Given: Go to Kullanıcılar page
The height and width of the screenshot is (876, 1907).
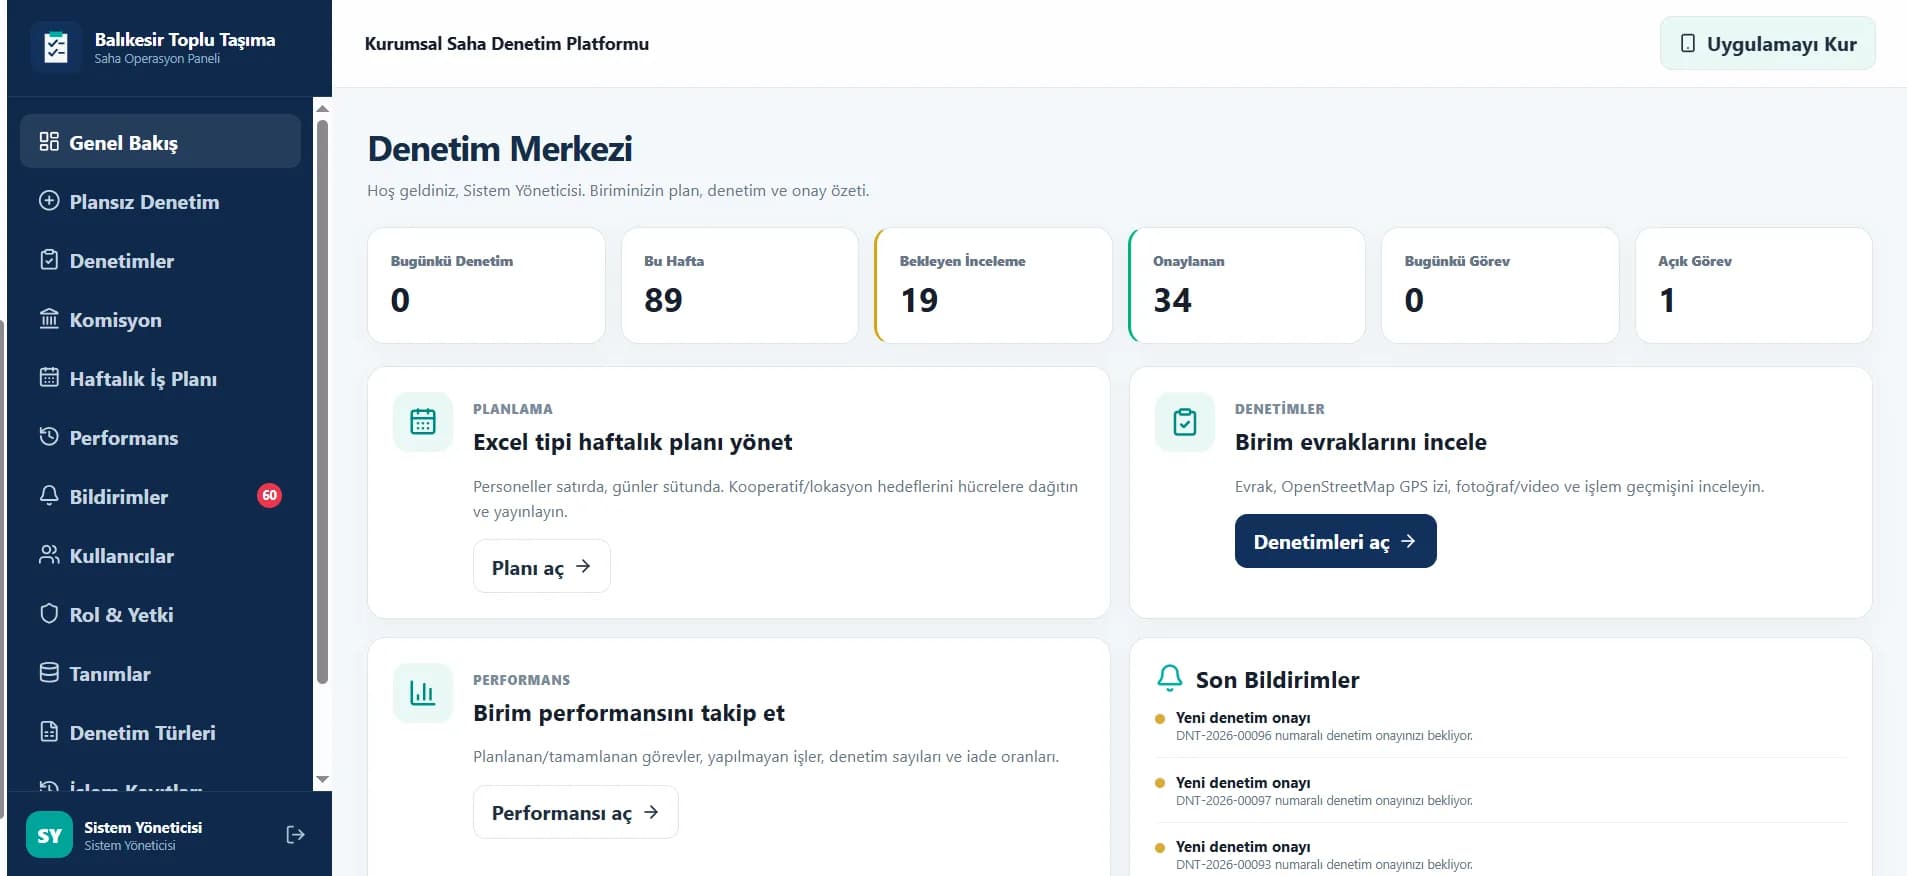Looking at the screenshot, I should 160,555.
